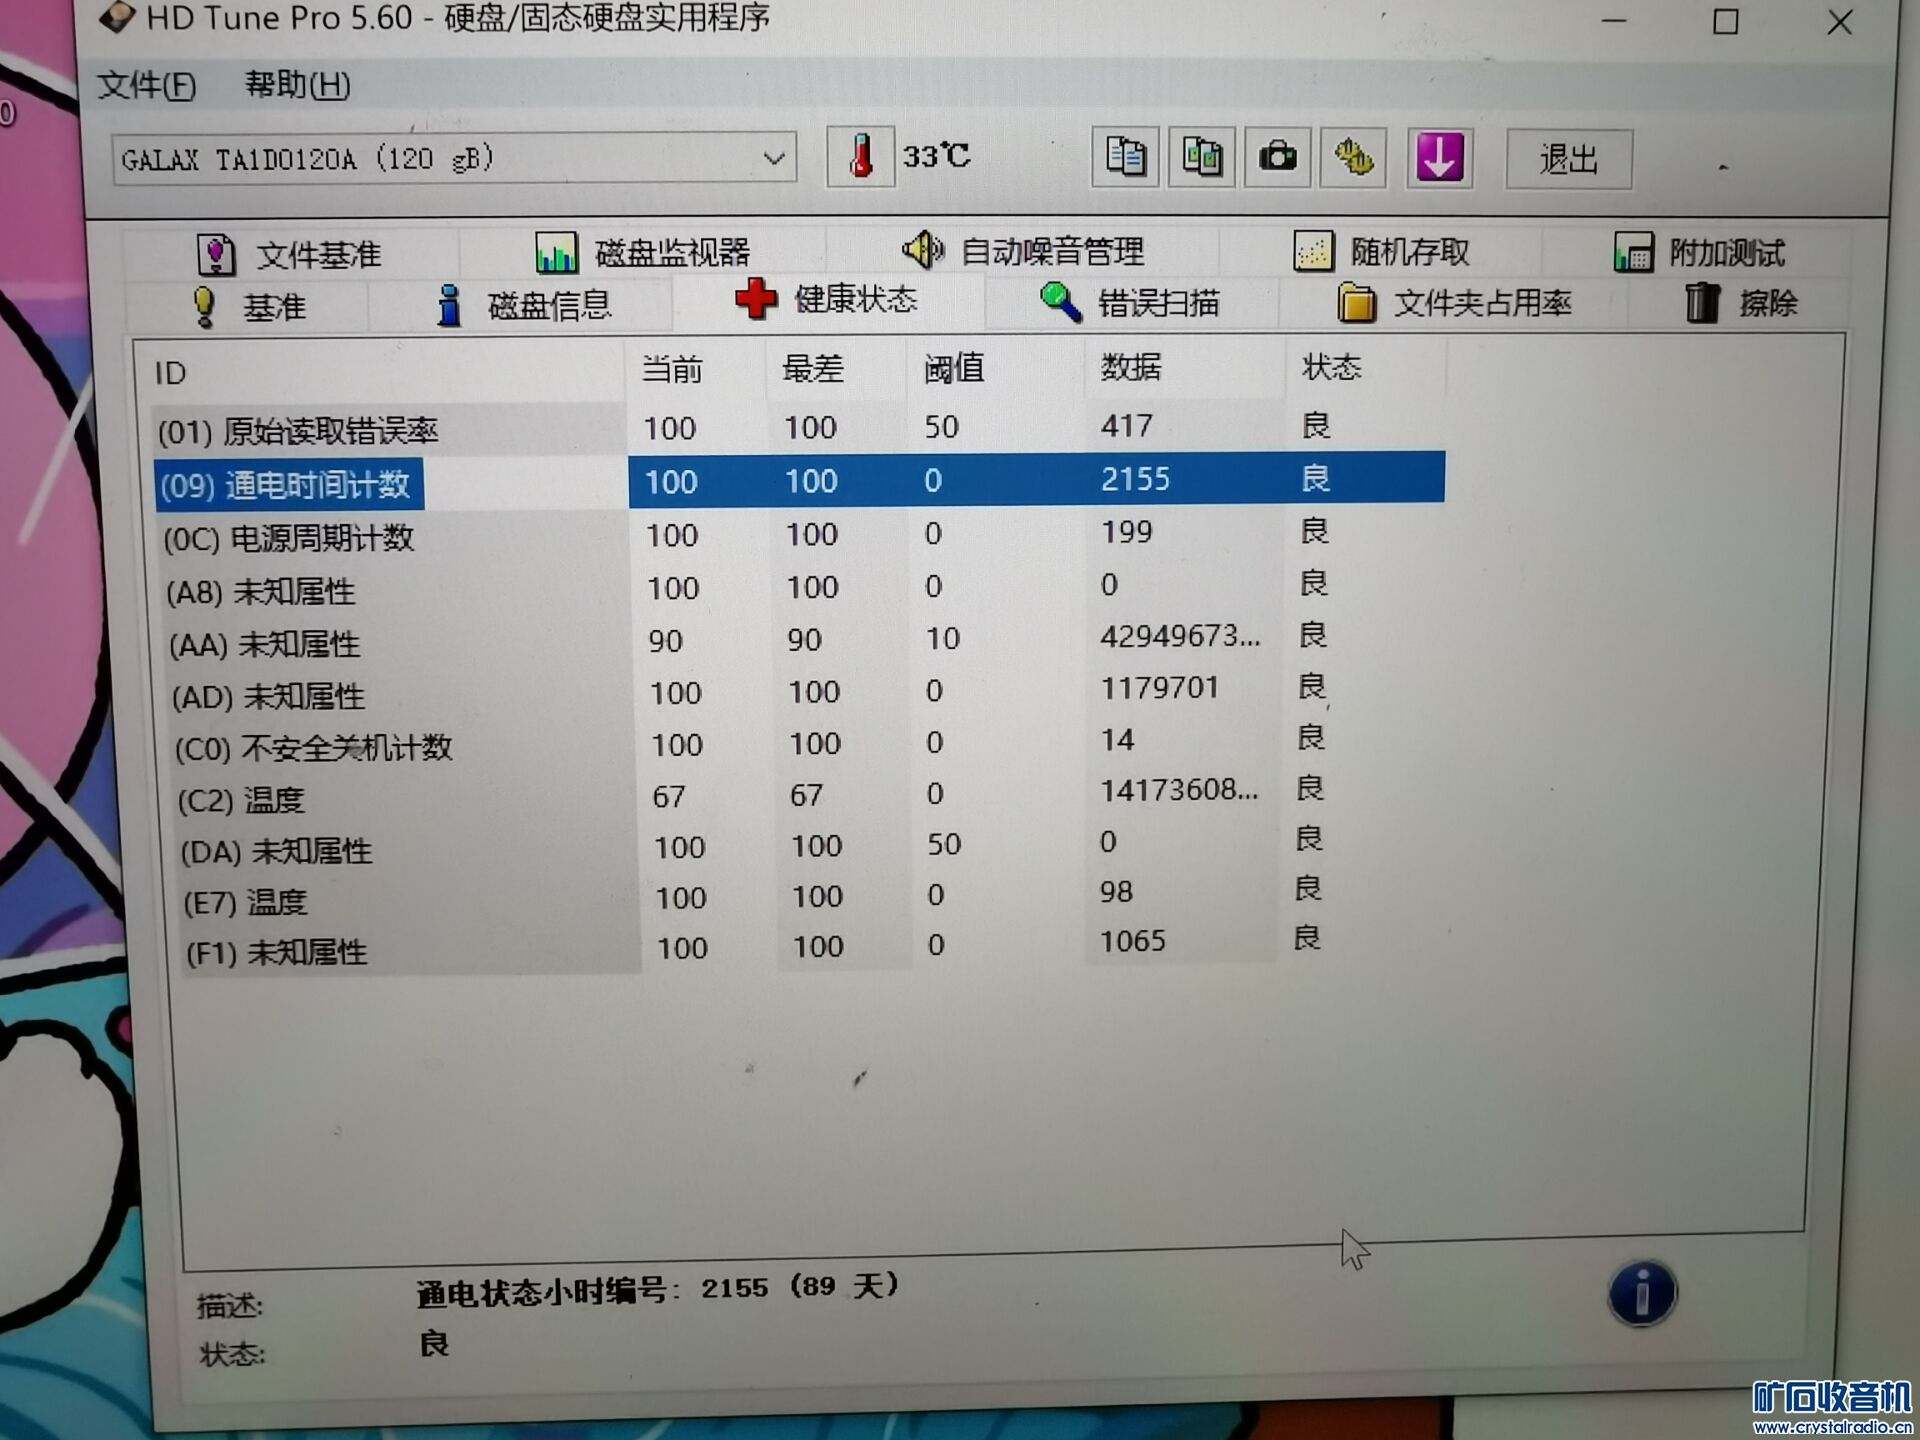This screenshot has width=1920, height=1440.
Task: Close the HD Tune Pro window
Action: tap(1840, 22)
